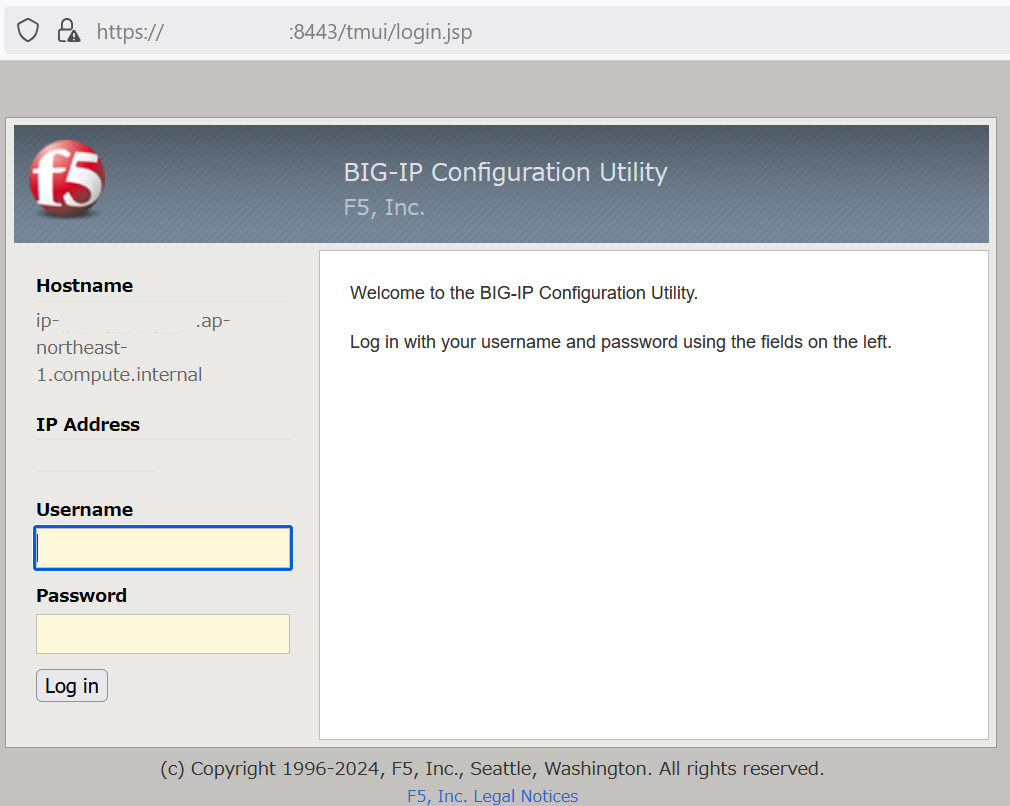Image resolution: width=1010 pixels, height=806 pixels.
Task: Click the Username field label
Action: 84,509
